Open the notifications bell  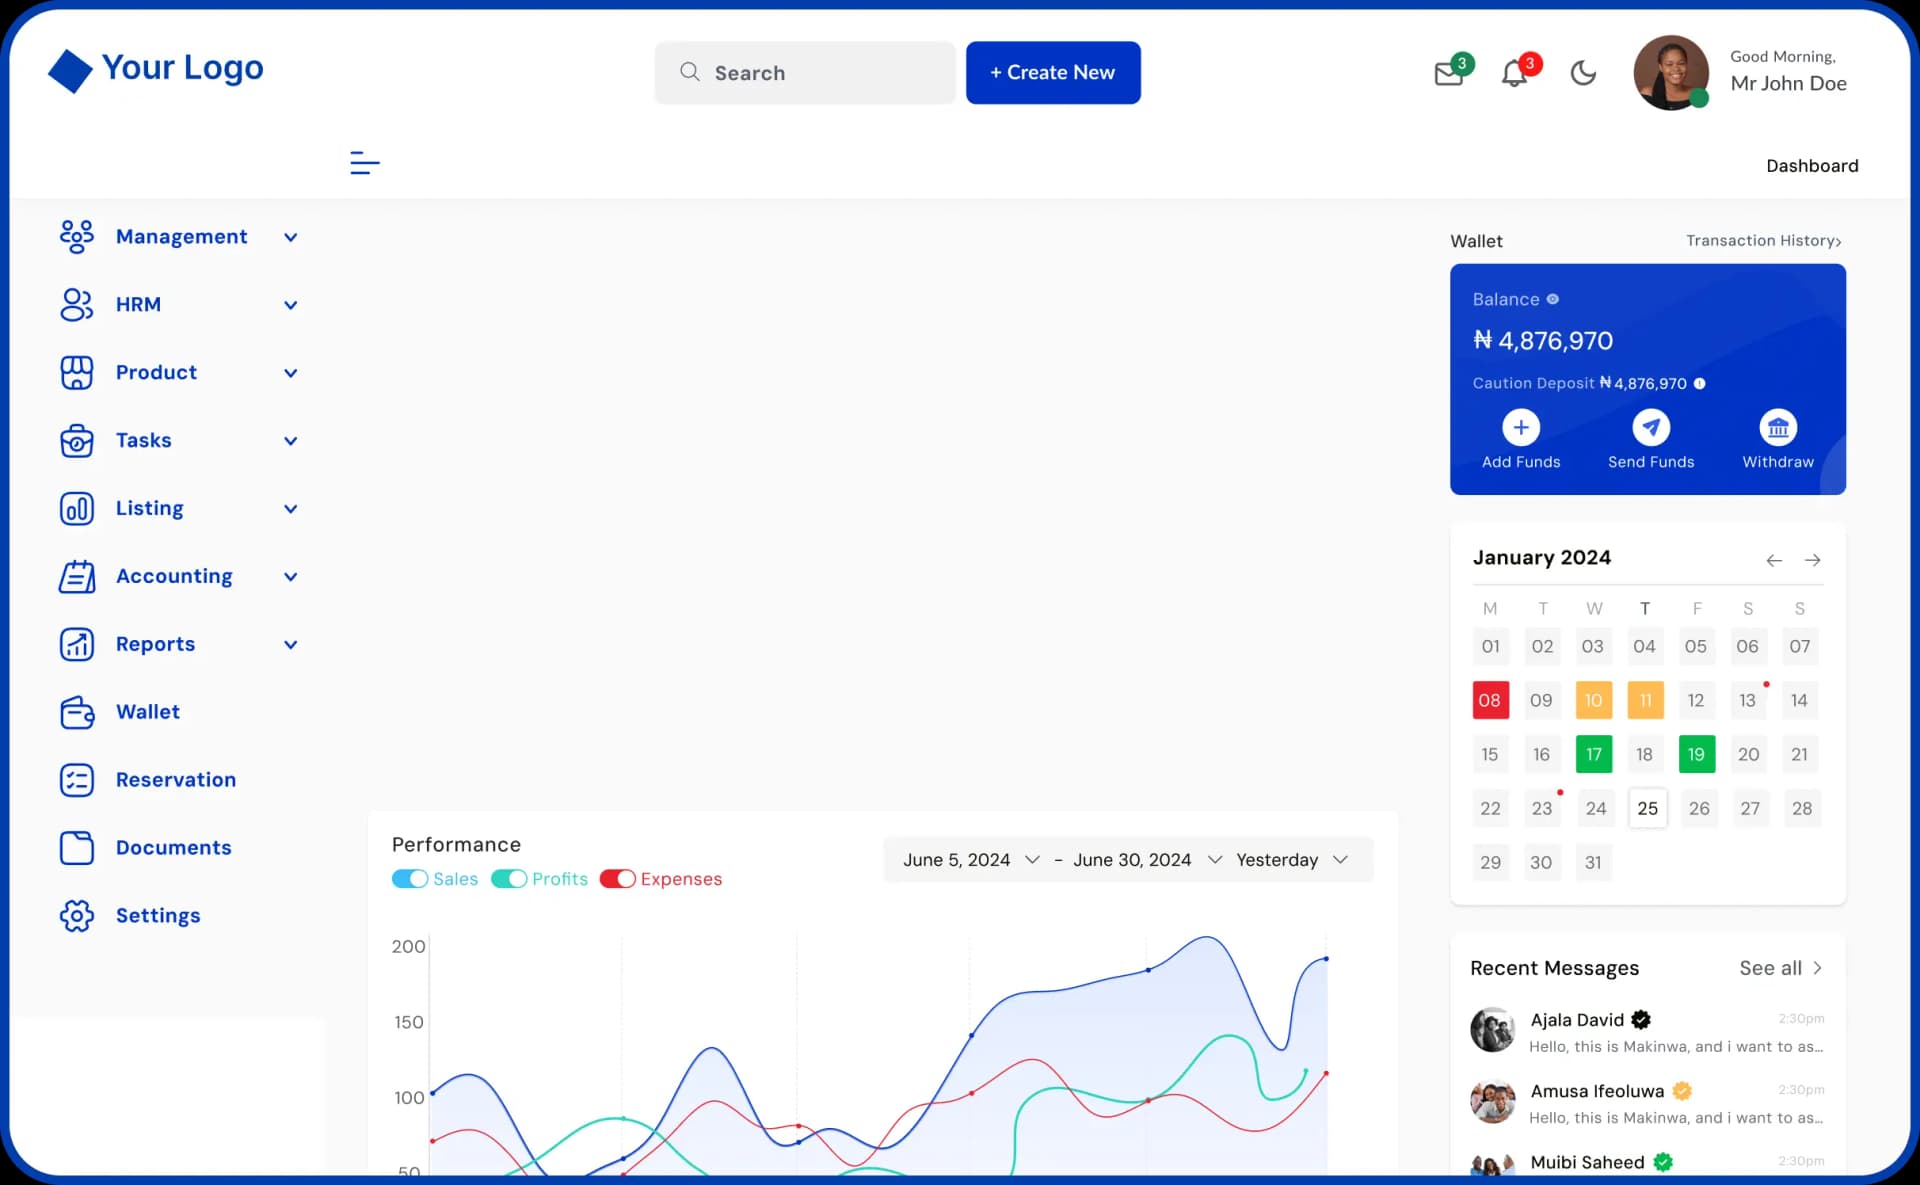(x=1514, y=74)
